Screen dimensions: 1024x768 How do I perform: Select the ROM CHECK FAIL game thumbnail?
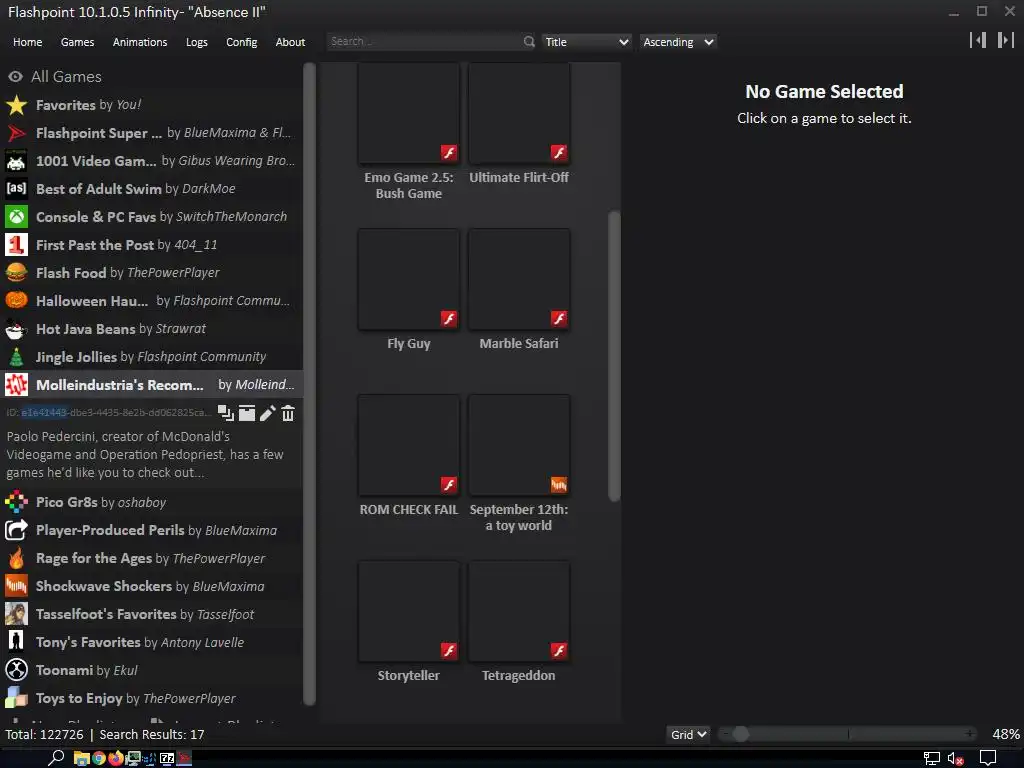pyautogui.click(x=409, y=445)
